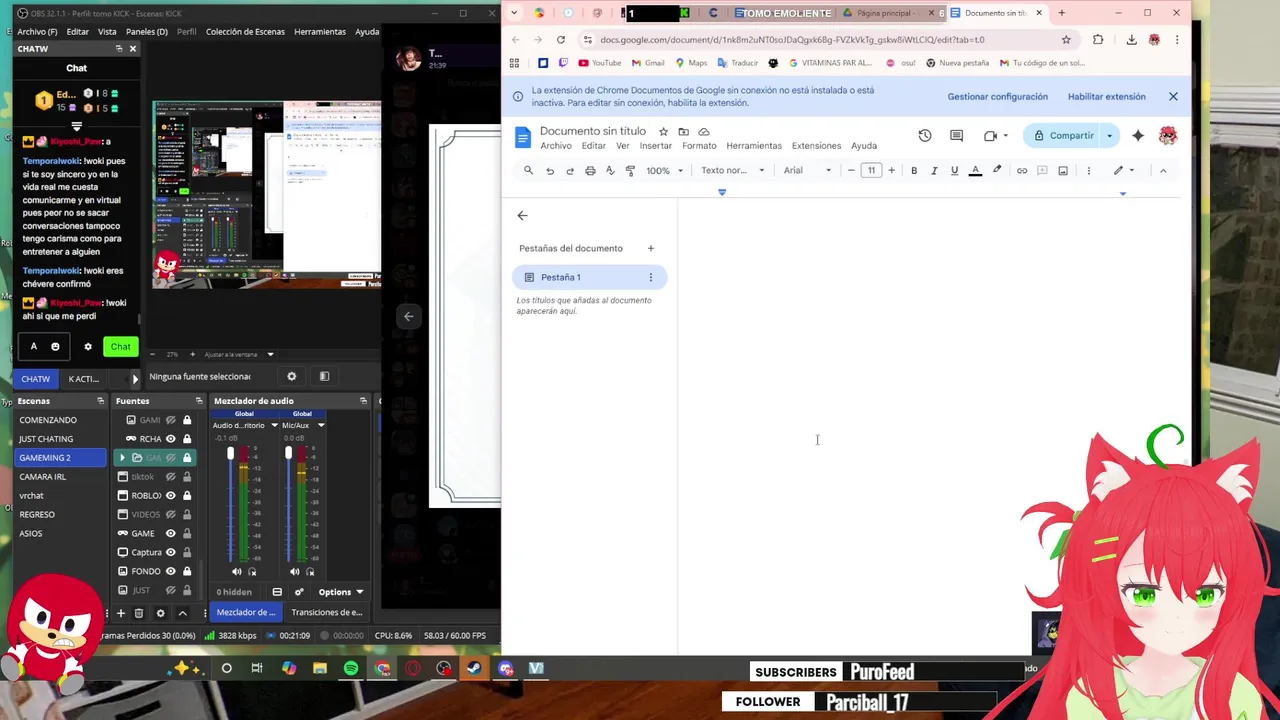Image resolution: width=1280 pixels, height=720 pixels.
Task: Unlock the FONDO source lock
Action: tap(186, 571)
